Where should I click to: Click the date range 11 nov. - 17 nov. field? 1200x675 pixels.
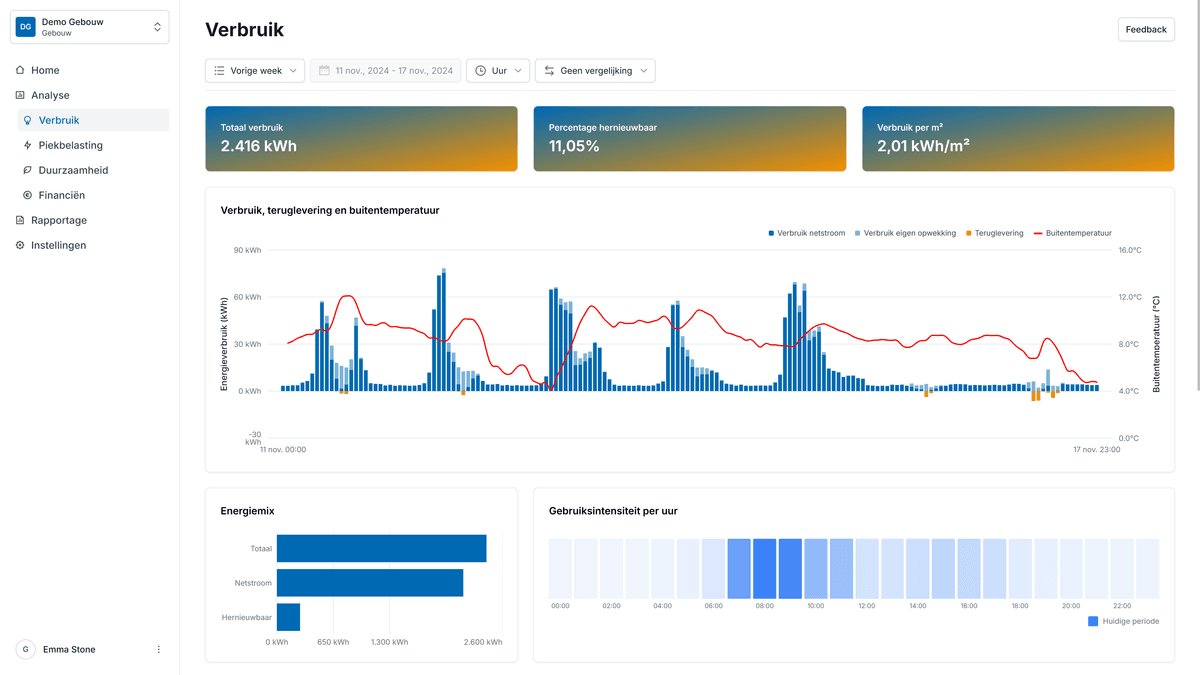385,71
